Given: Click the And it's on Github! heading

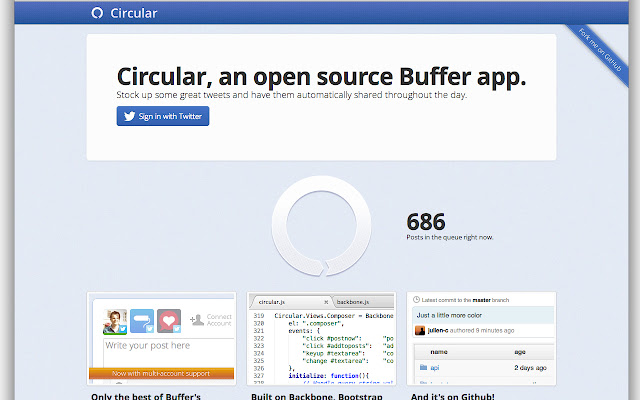Looking at the screenshot, I should point(452,397).
